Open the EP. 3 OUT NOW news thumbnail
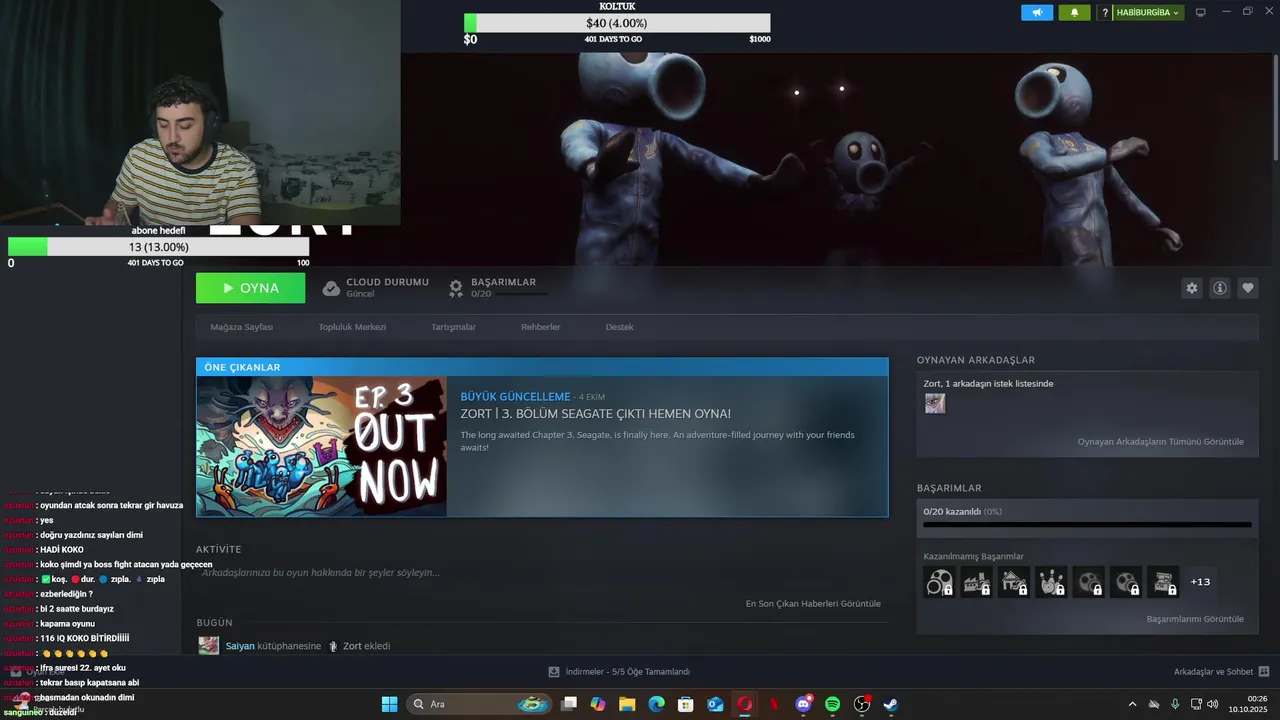The height and width of the screenshot is (720, 1280). (x=322, y=446)
